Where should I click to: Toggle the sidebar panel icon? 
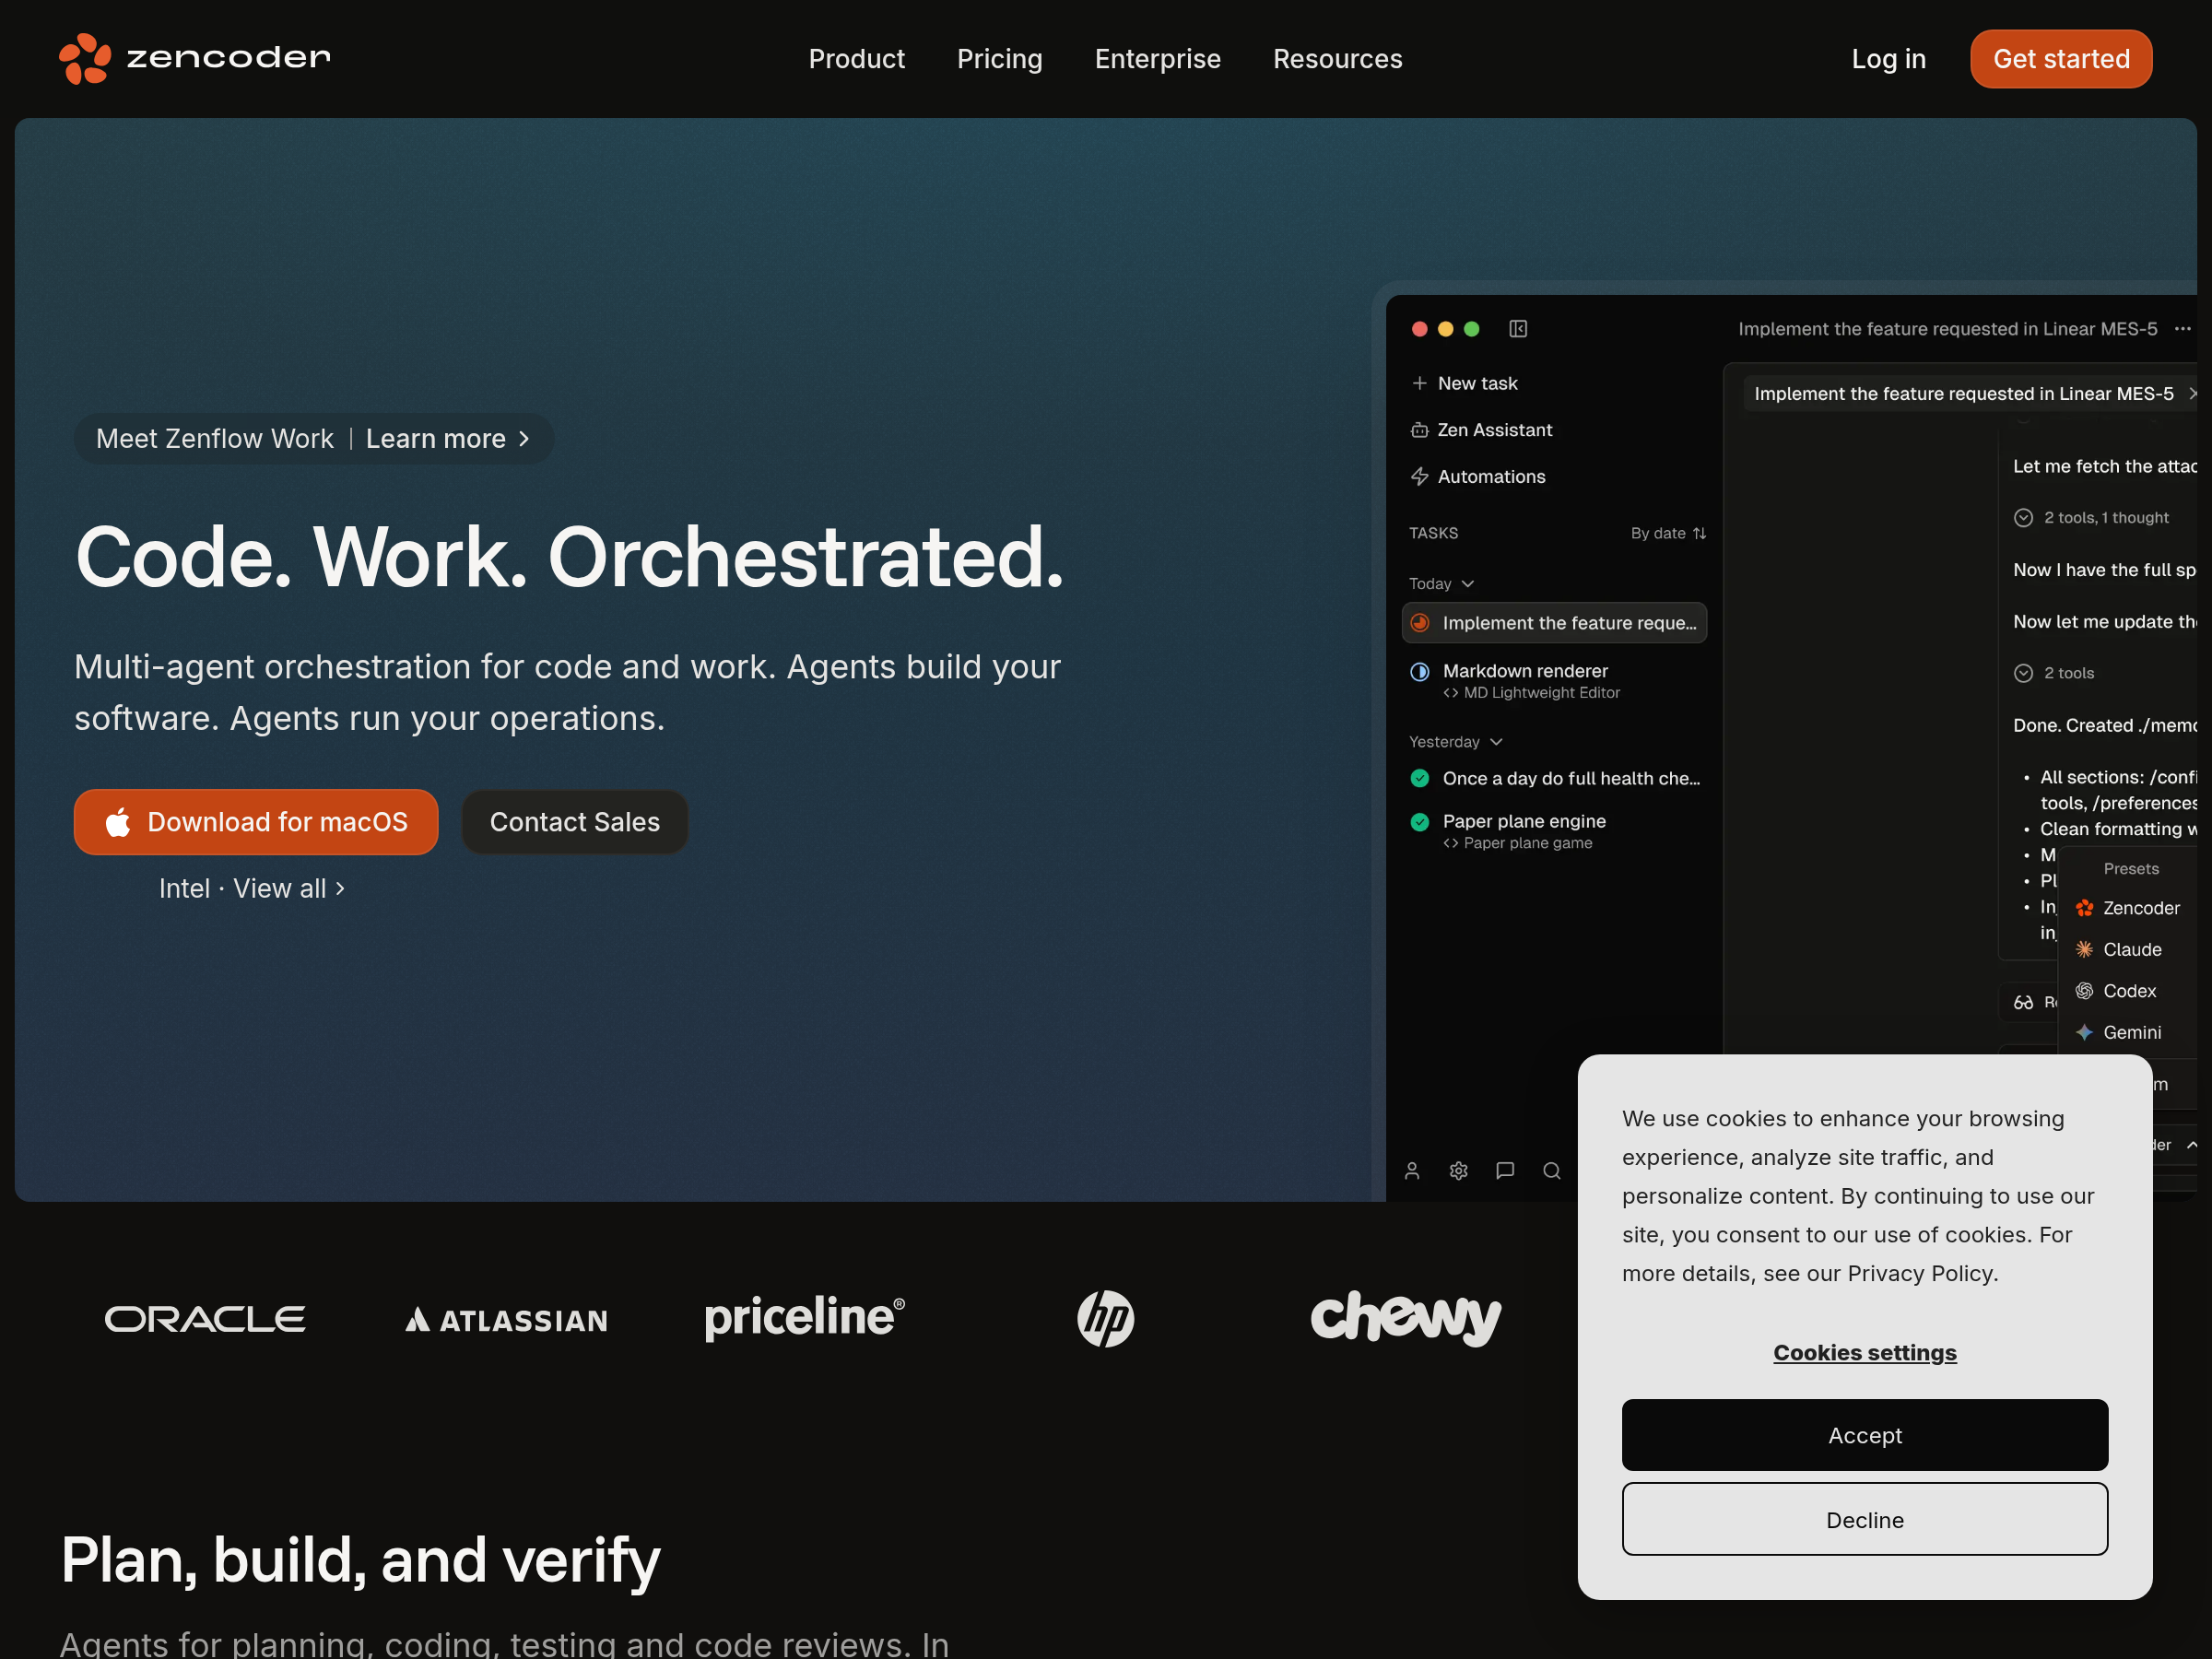pos(1517,329)
